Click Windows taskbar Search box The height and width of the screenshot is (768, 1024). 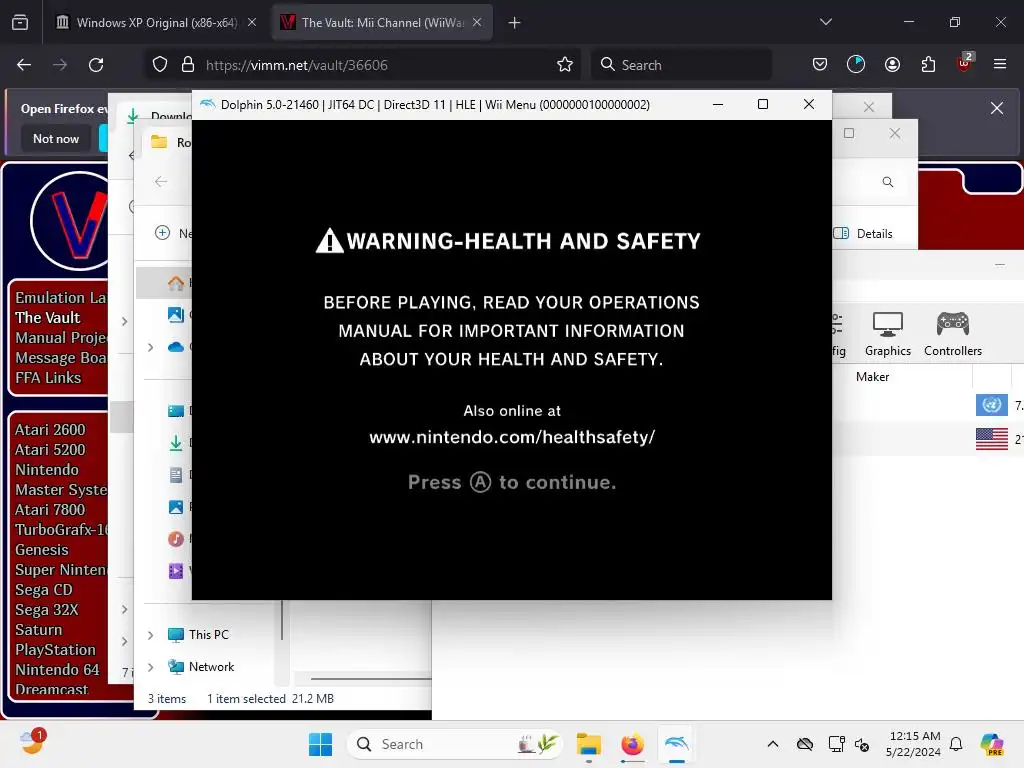(x=455, y=744)
